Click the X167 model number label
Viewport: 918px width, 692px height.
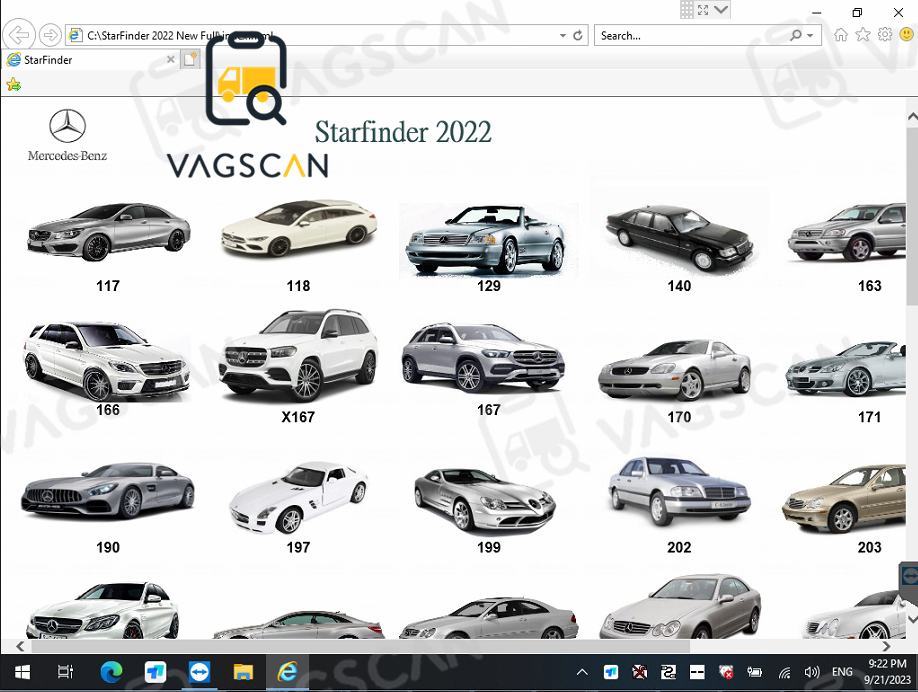pos(298,417)
